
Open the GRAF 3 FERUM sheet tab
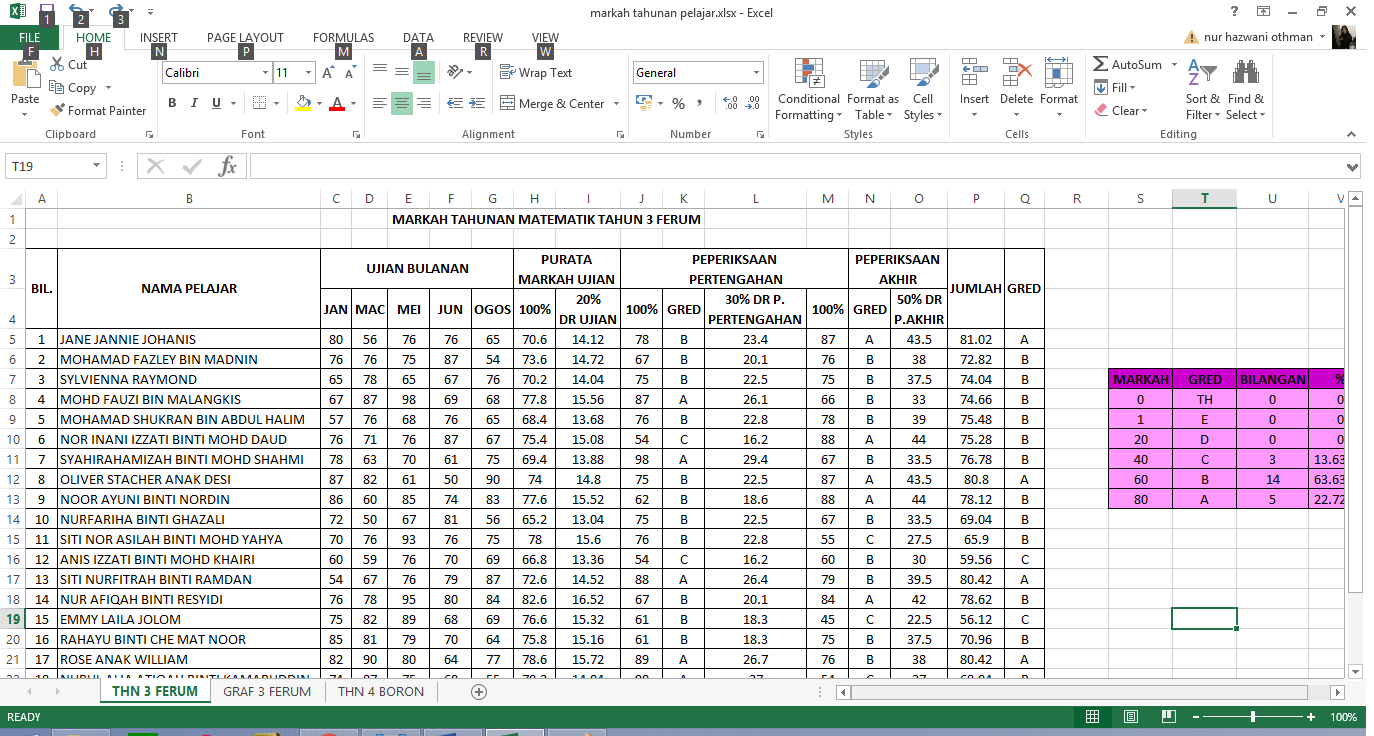pos(267,691)
